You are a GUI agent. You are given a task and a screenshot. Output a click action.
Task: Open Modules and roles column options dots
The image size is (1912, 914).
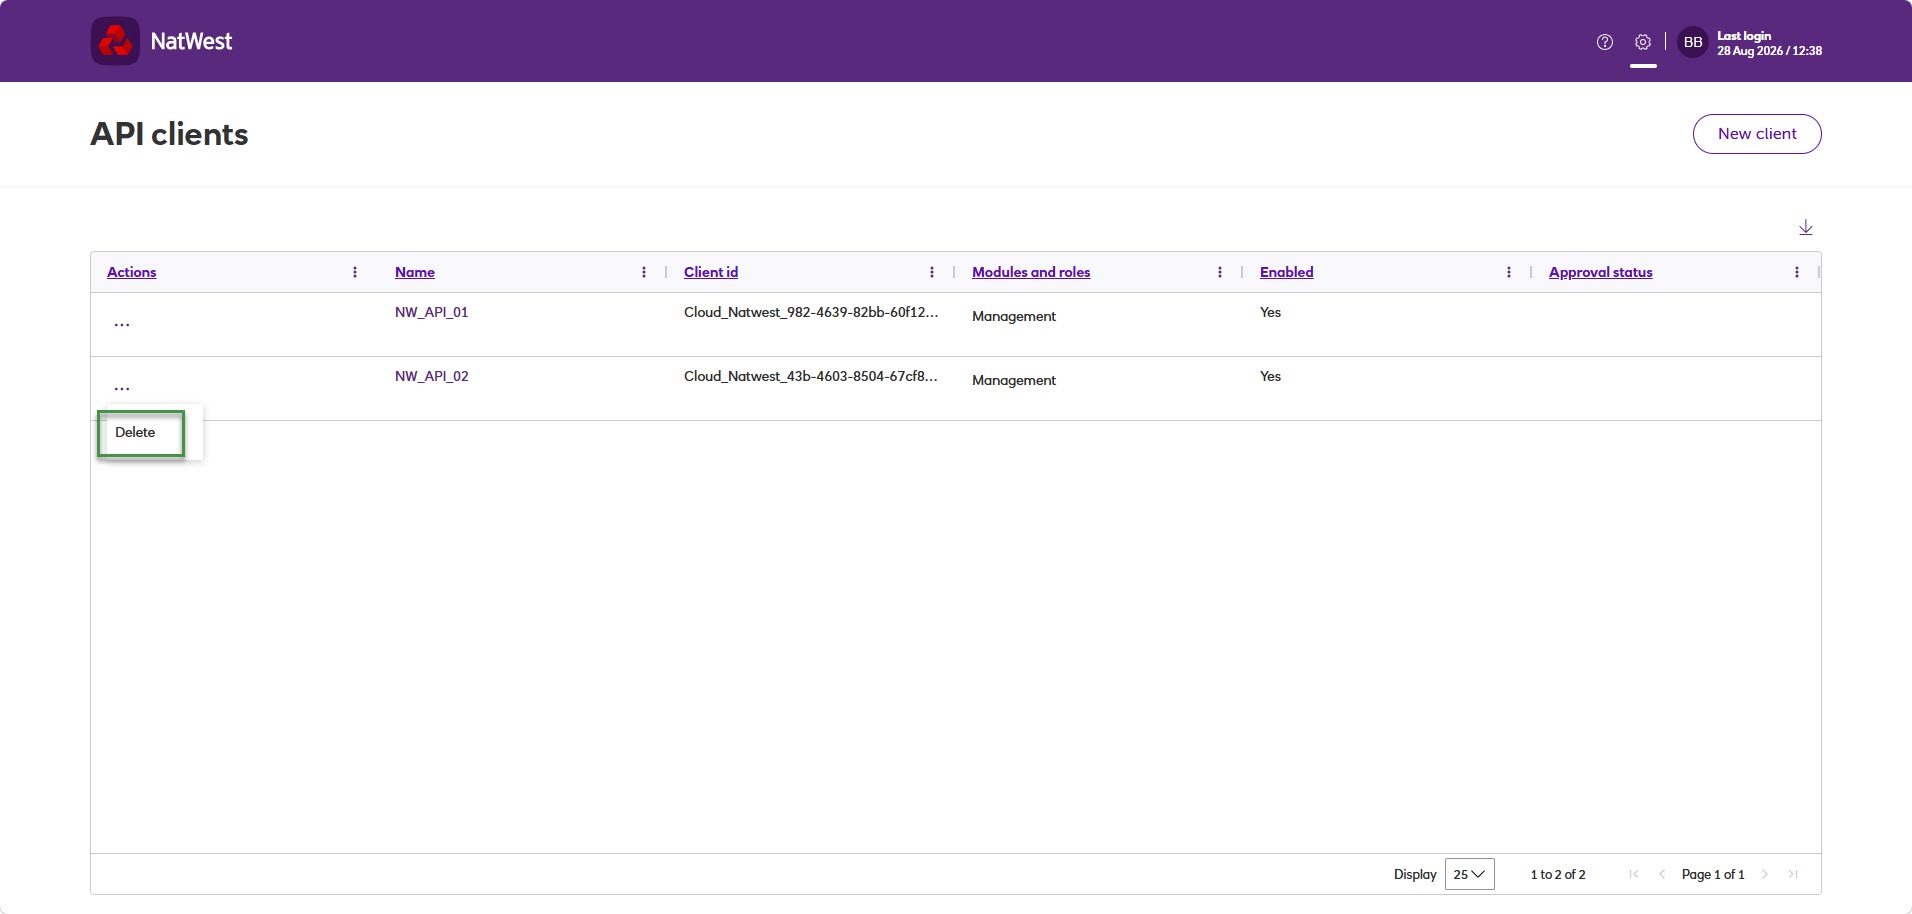[1220, 272]
